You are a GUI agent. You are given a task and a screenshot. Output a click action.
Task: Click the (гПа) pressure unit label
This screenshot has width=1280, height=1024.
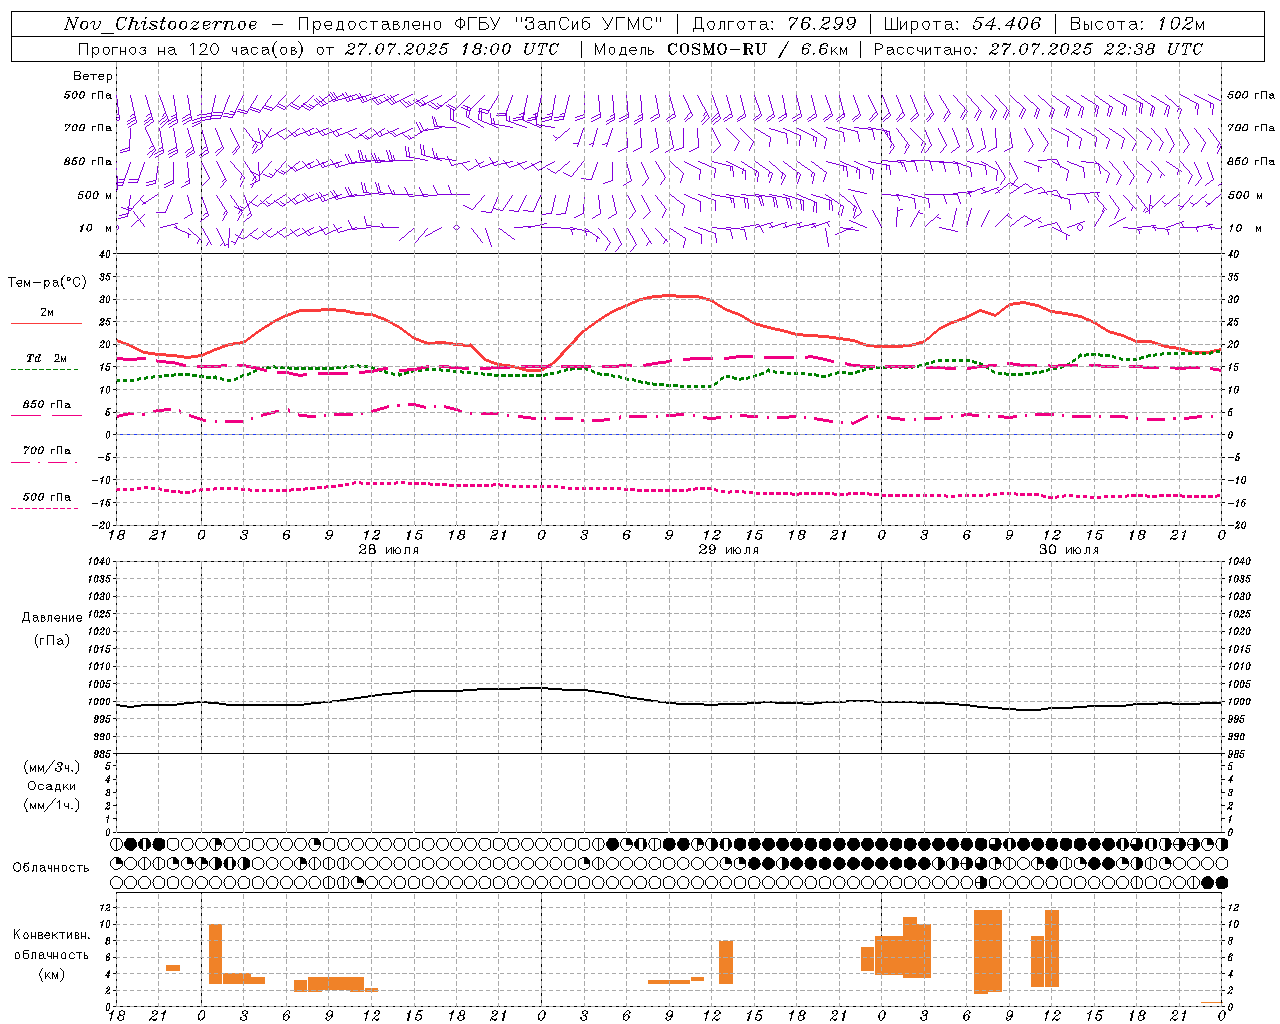52,640
